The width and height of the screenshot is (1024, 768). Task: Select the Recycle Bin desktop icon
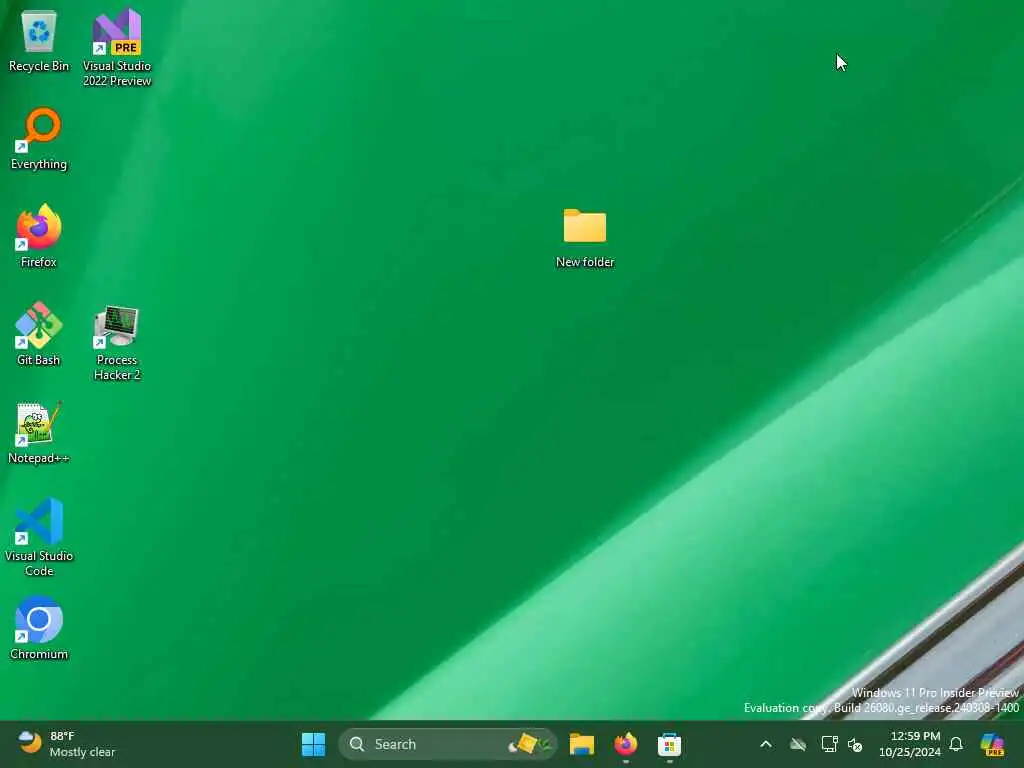pyautogui.click(x=39, y=40)
